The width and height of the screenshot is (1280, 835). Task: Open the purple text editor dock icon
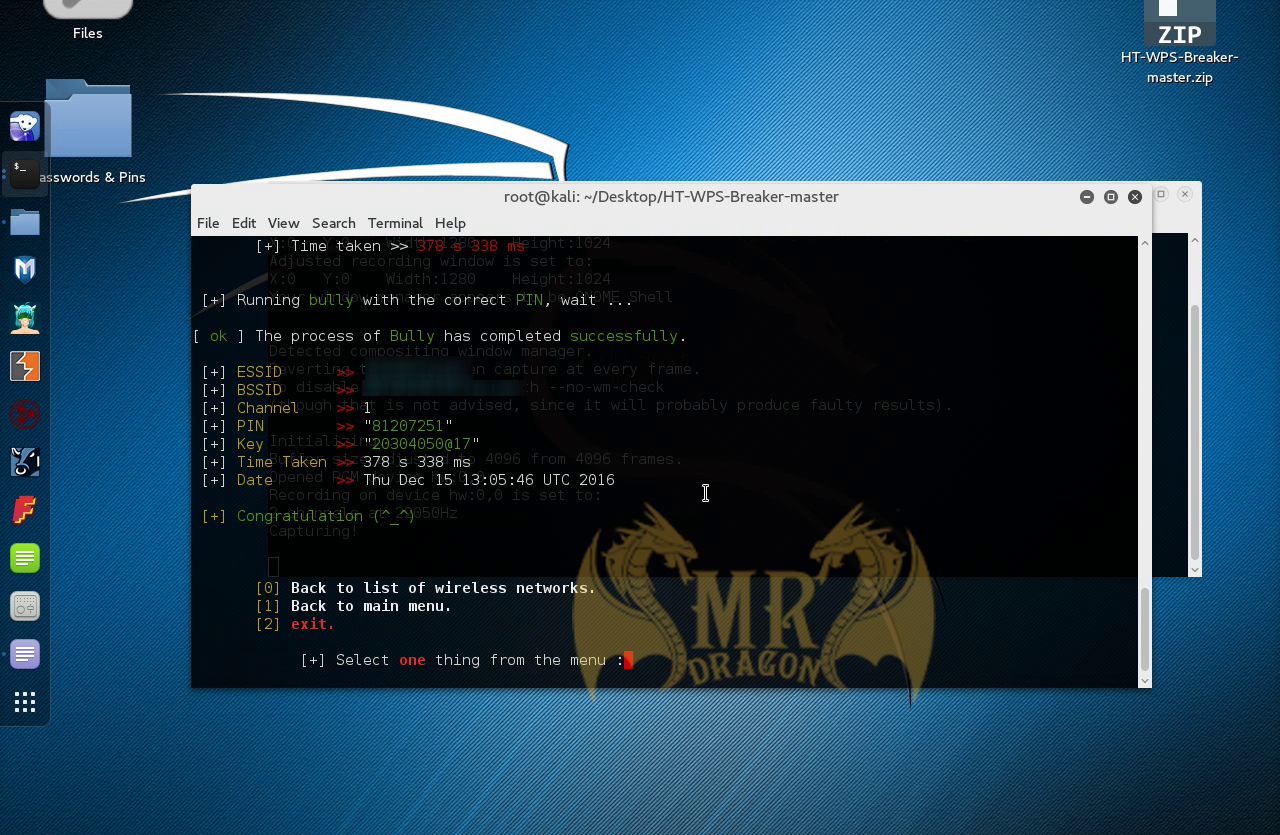(25, 654)
